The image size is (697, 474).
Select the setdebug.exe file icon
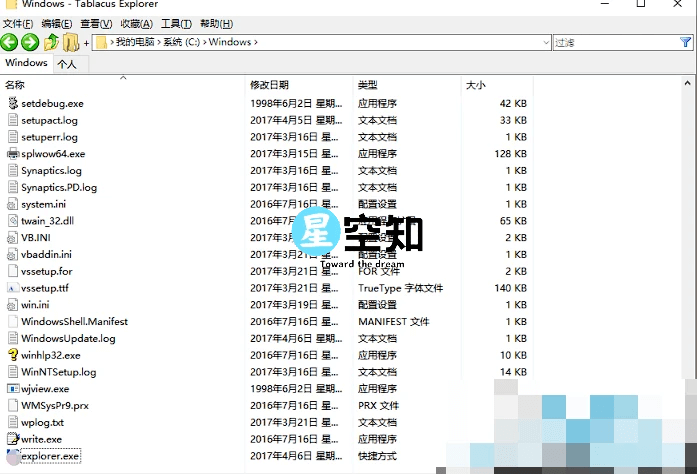[13, 103]
